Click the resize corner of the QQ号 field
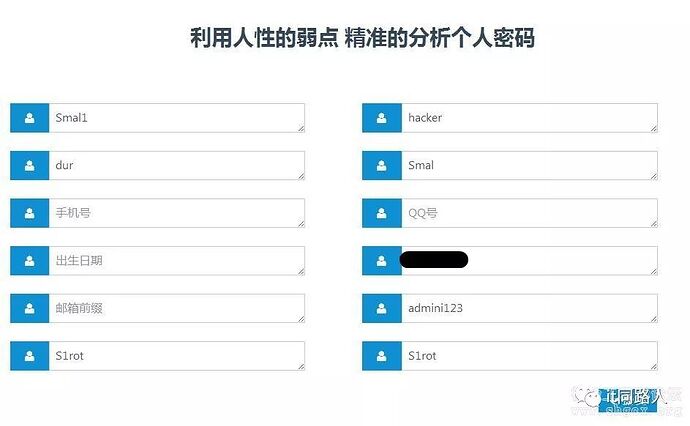 click(652, 222)
